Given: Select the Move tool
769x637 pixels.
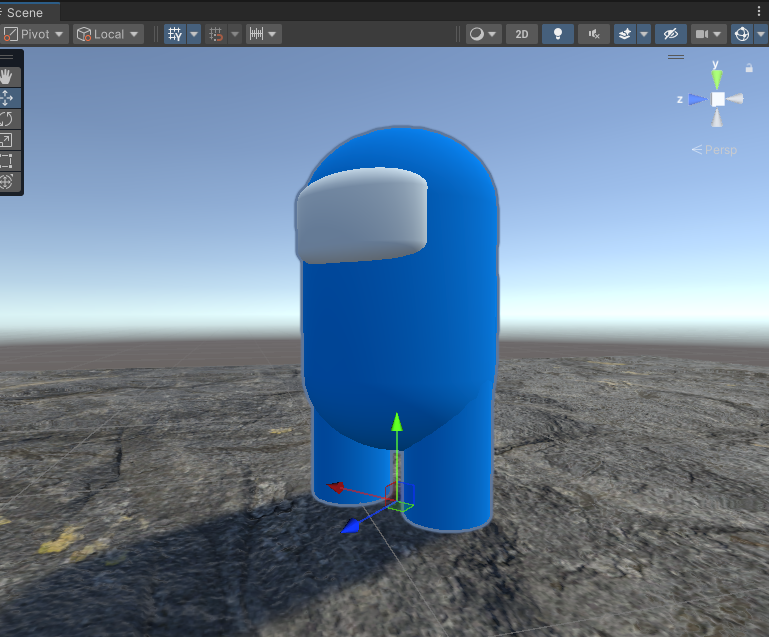Looking at the screenshot, I should 7,98.
